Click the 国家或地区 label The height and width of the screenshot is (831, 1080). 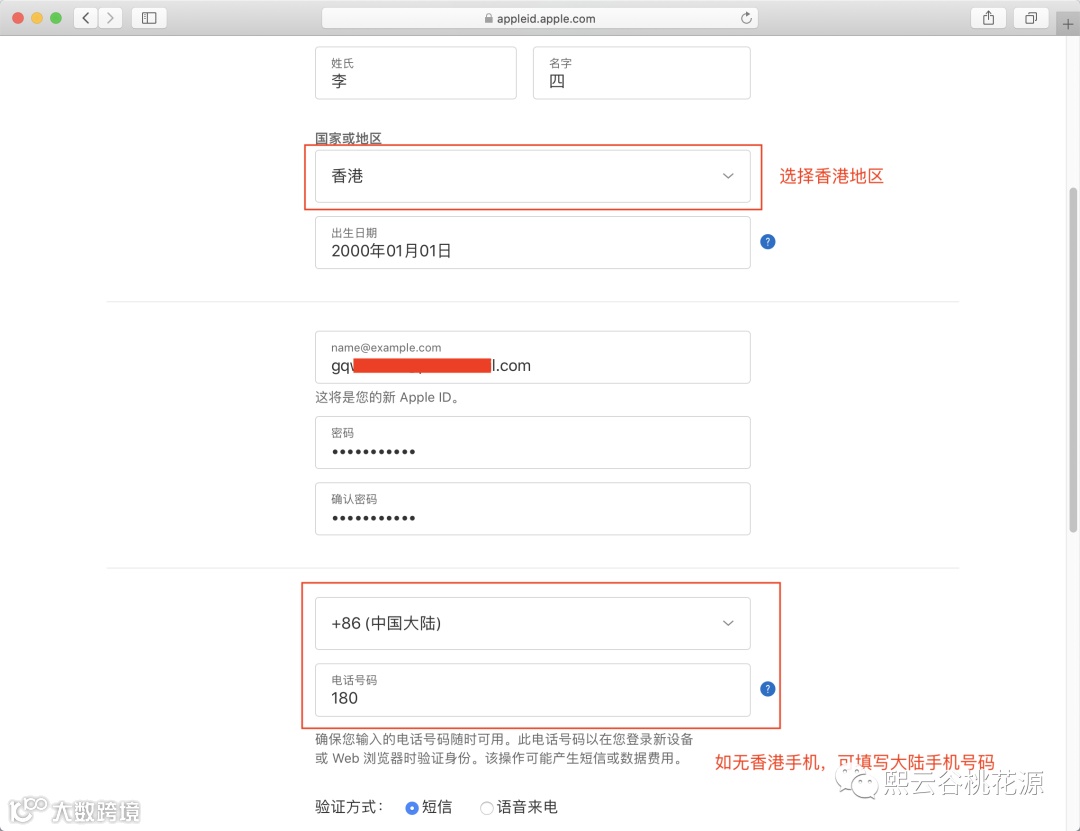(349, 138)
